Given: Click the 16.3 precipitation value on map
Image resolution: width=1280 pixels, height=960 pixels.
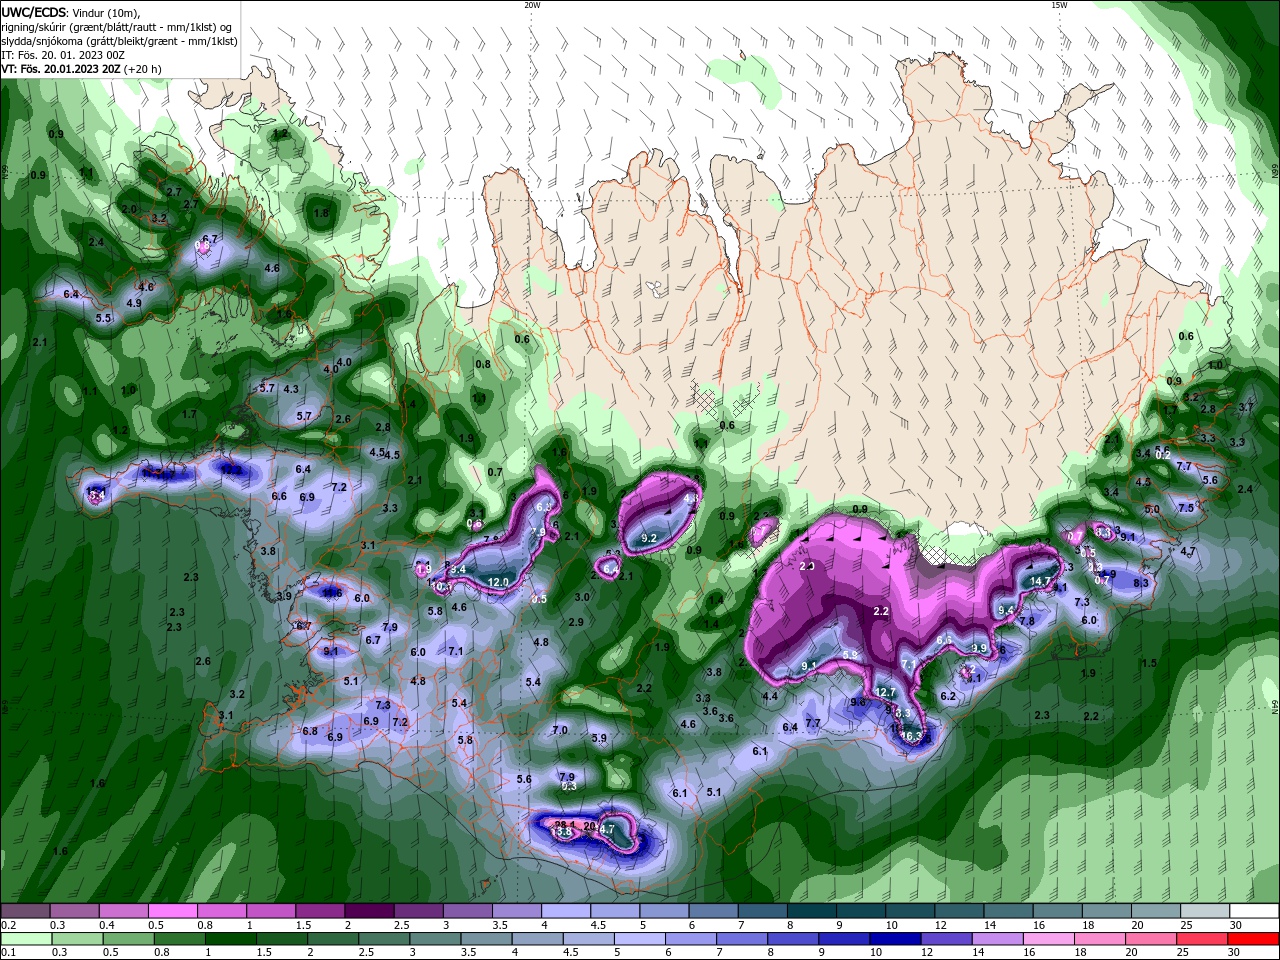Looking at the screenshot, I should pyautogui.click(x=911, y=735).
